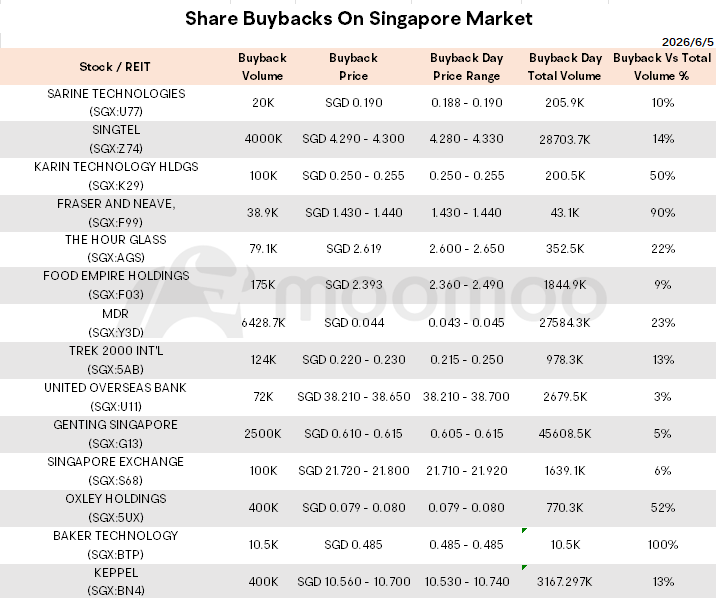Image resolution: width=716 pixels, height=598 pixels.
Task: Click price range '1.430 - 1.440' in range column
Action: click(x=467, y=213)
